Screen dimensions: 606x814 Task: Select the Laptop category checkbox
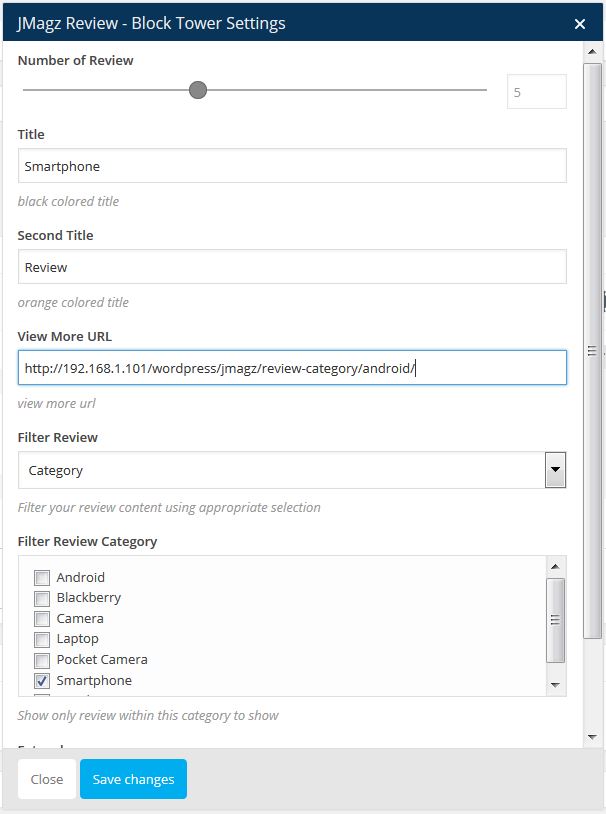[42, 639]
